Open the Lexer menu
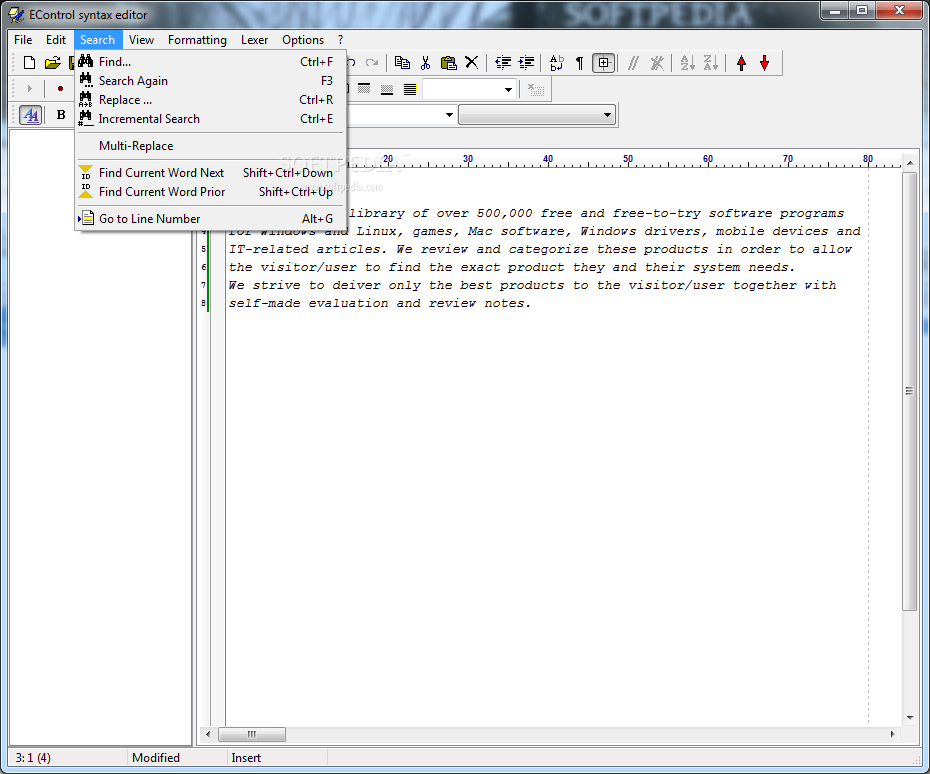 pos(254,40)
